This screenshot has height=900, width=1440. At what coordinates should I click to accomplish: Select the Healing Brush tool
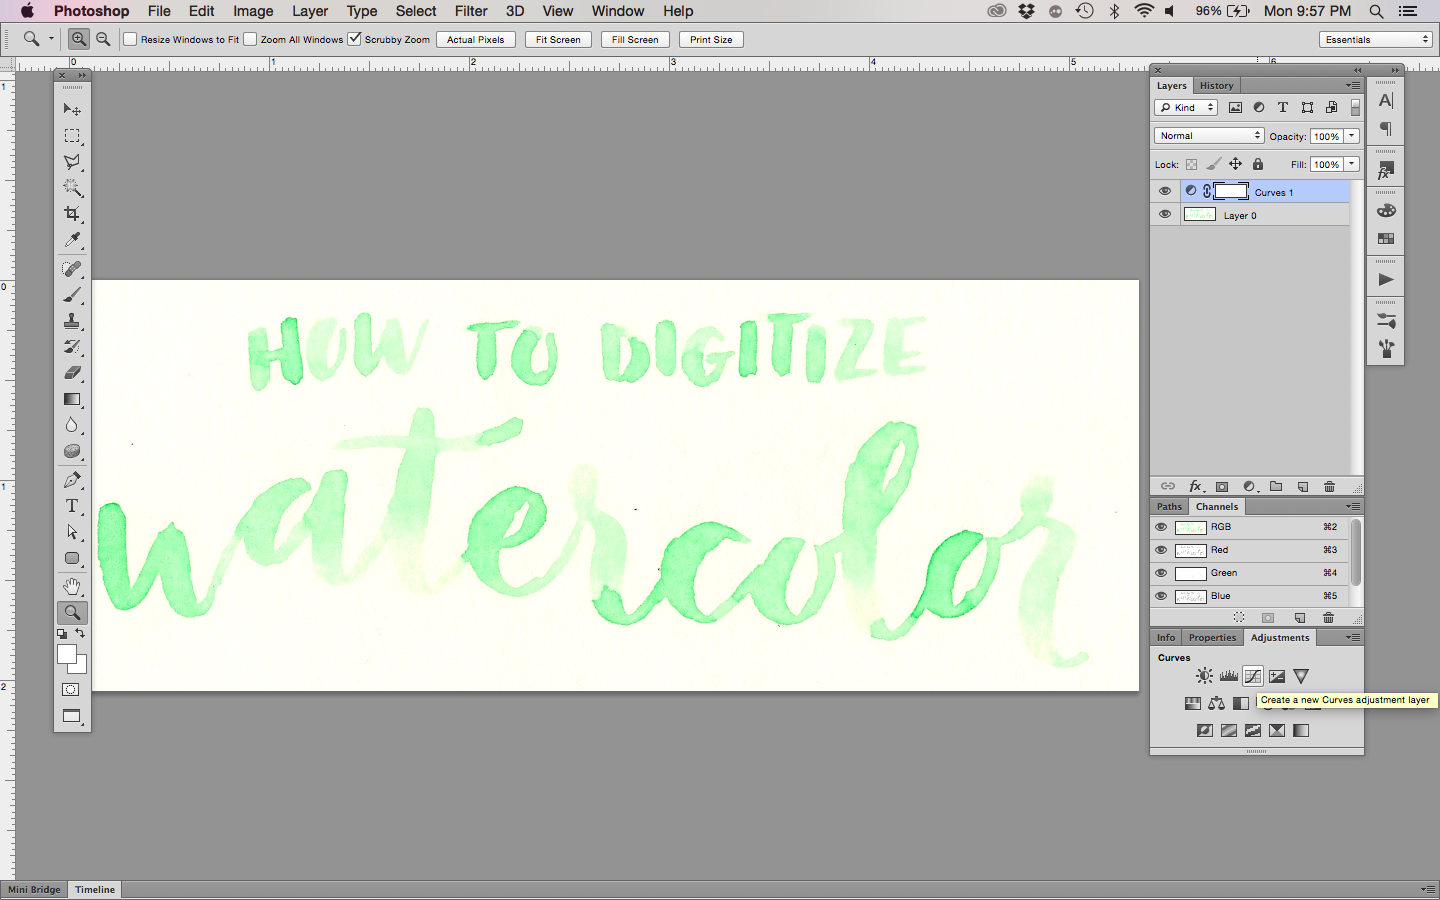pyautogui.click(x=72, y=269)
